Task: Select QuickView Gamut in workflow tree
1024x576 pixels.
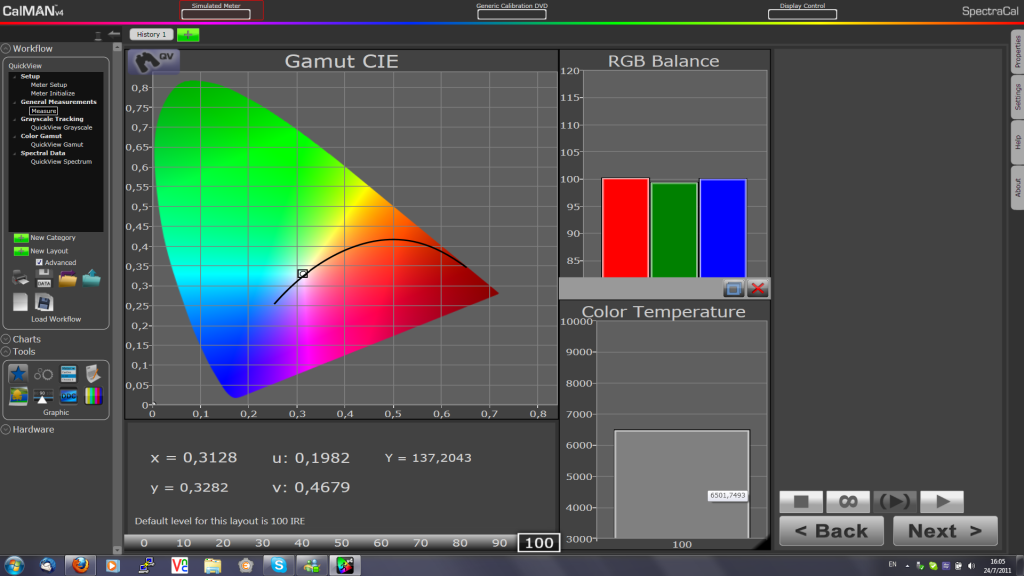Action: click(x=57, y=144)
